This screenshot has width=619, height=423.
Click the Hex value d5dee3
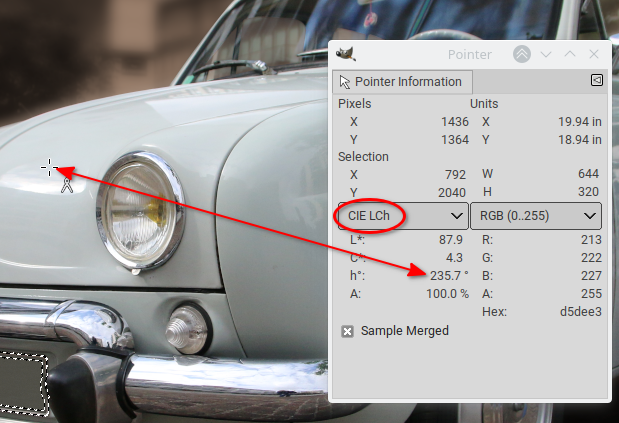point(581,312)
